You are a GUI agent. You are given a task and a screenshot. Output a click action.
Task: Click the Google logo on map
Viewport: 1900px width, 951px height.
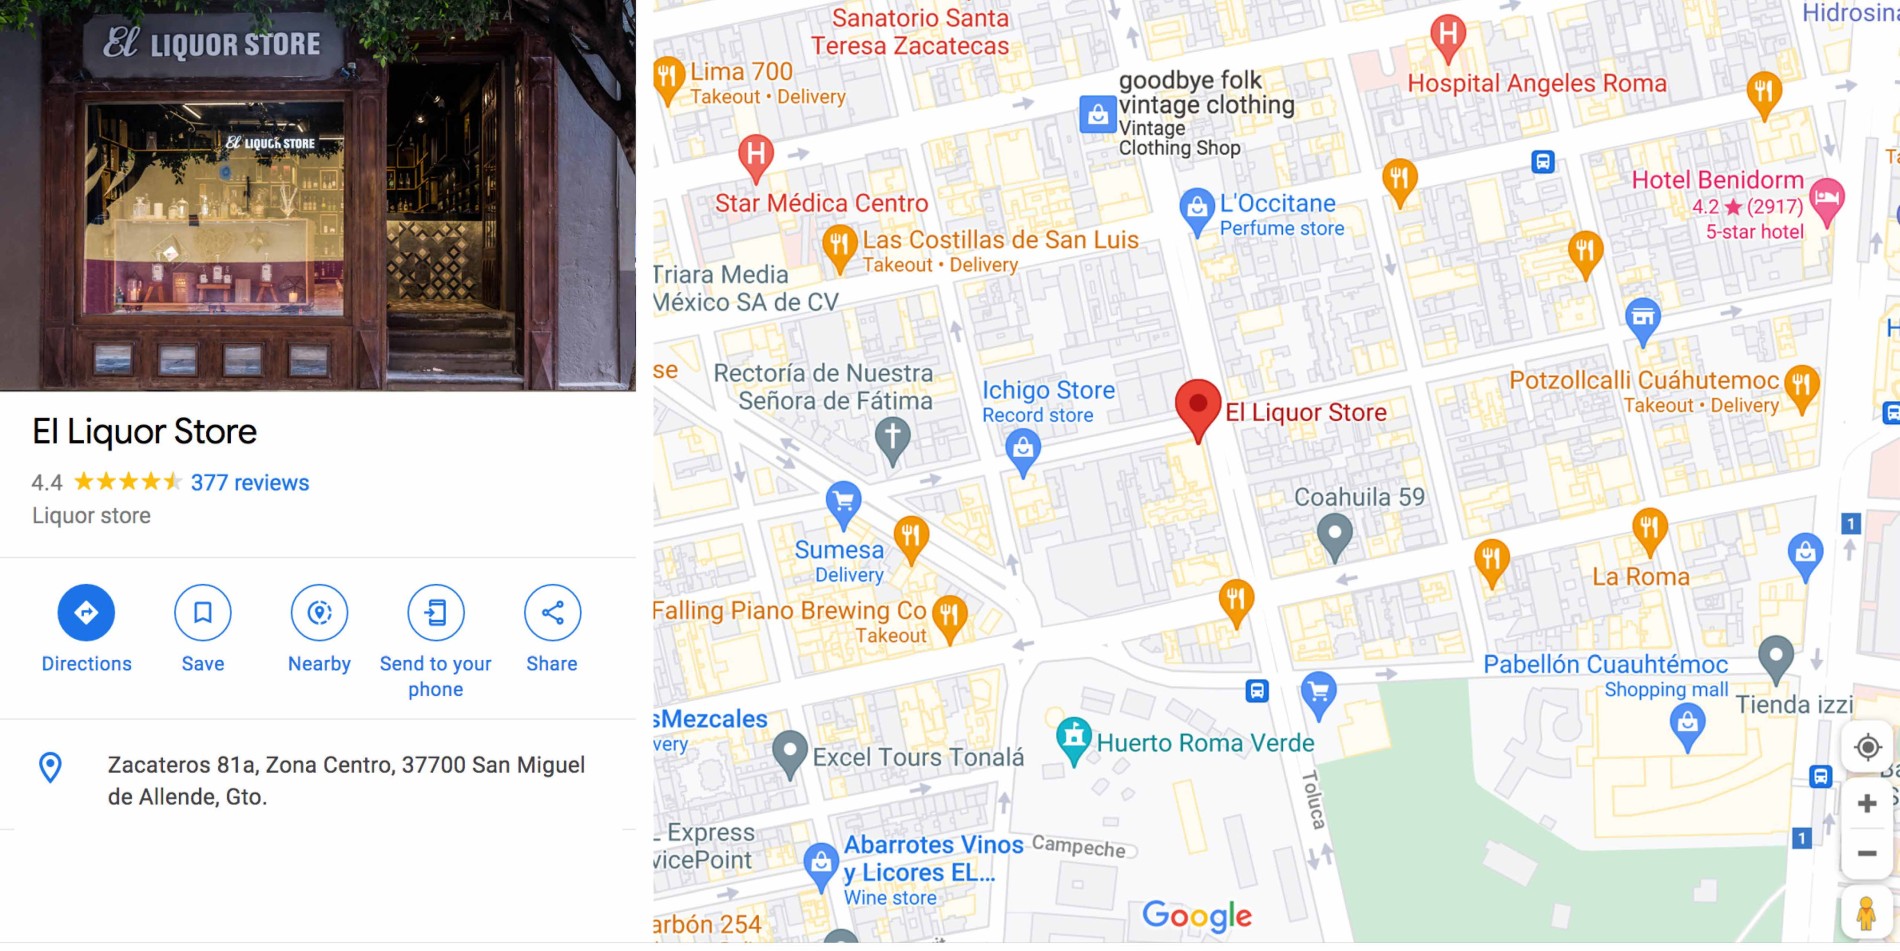tap(1196, 915)
